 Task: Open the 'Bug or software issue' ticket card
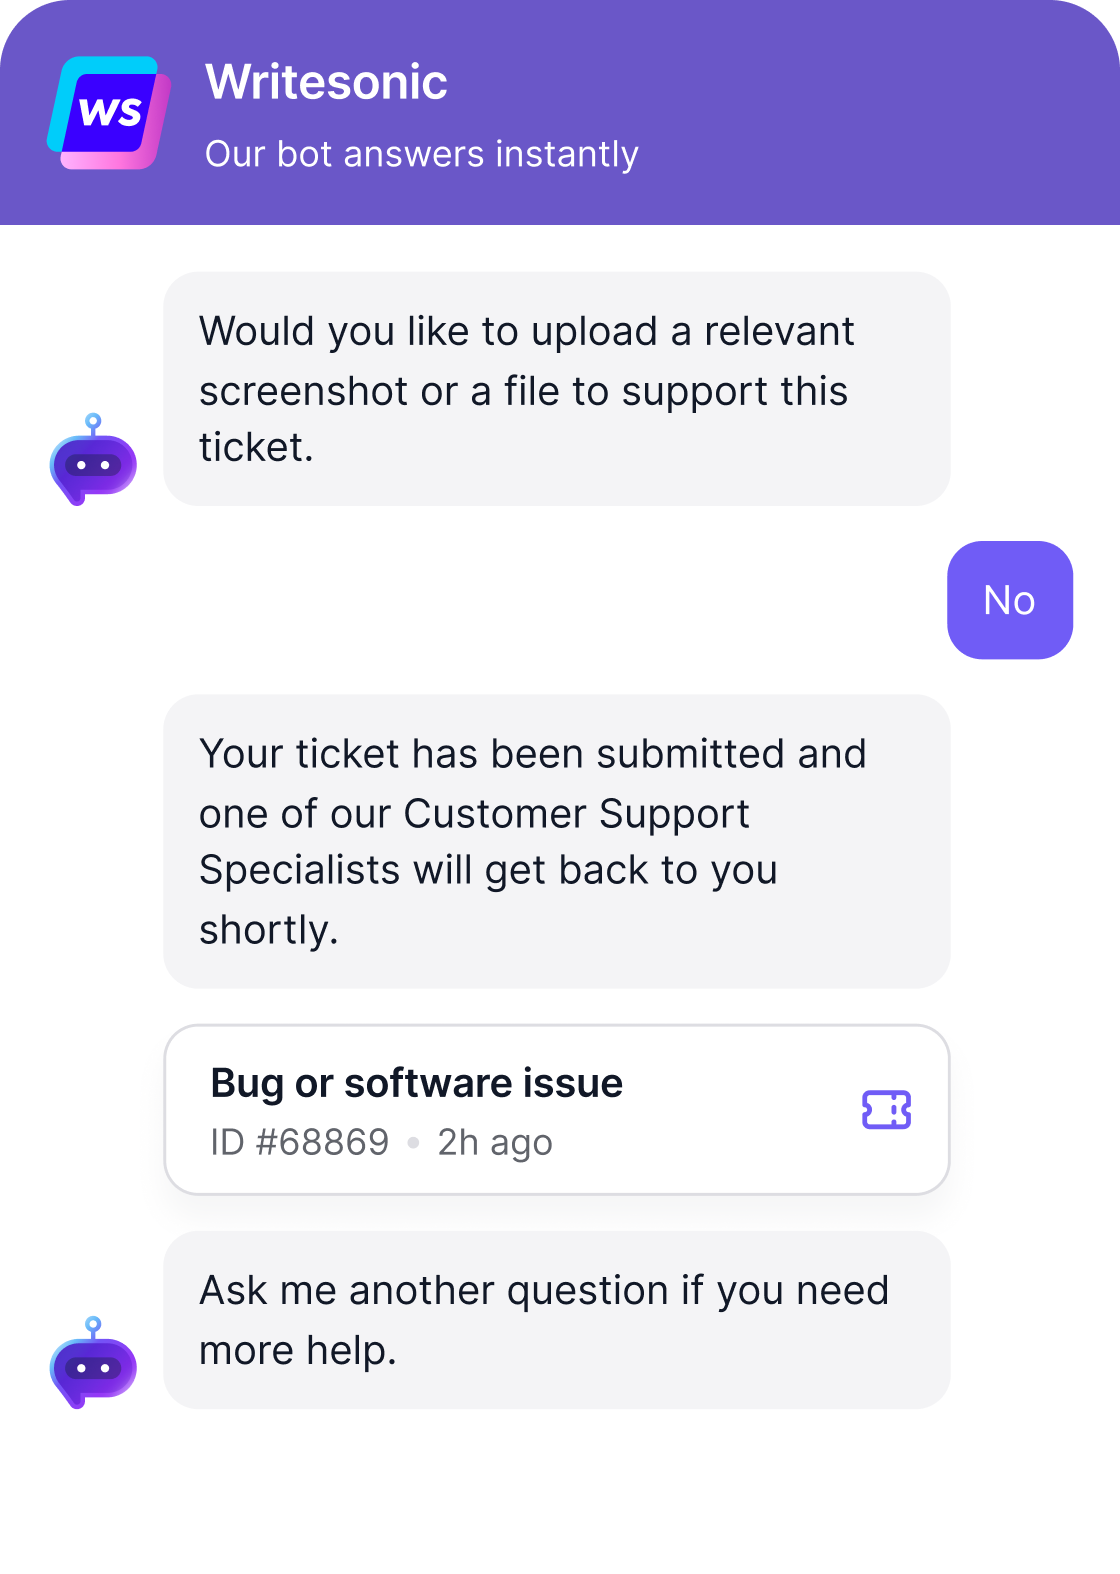tap(556, 1109)
